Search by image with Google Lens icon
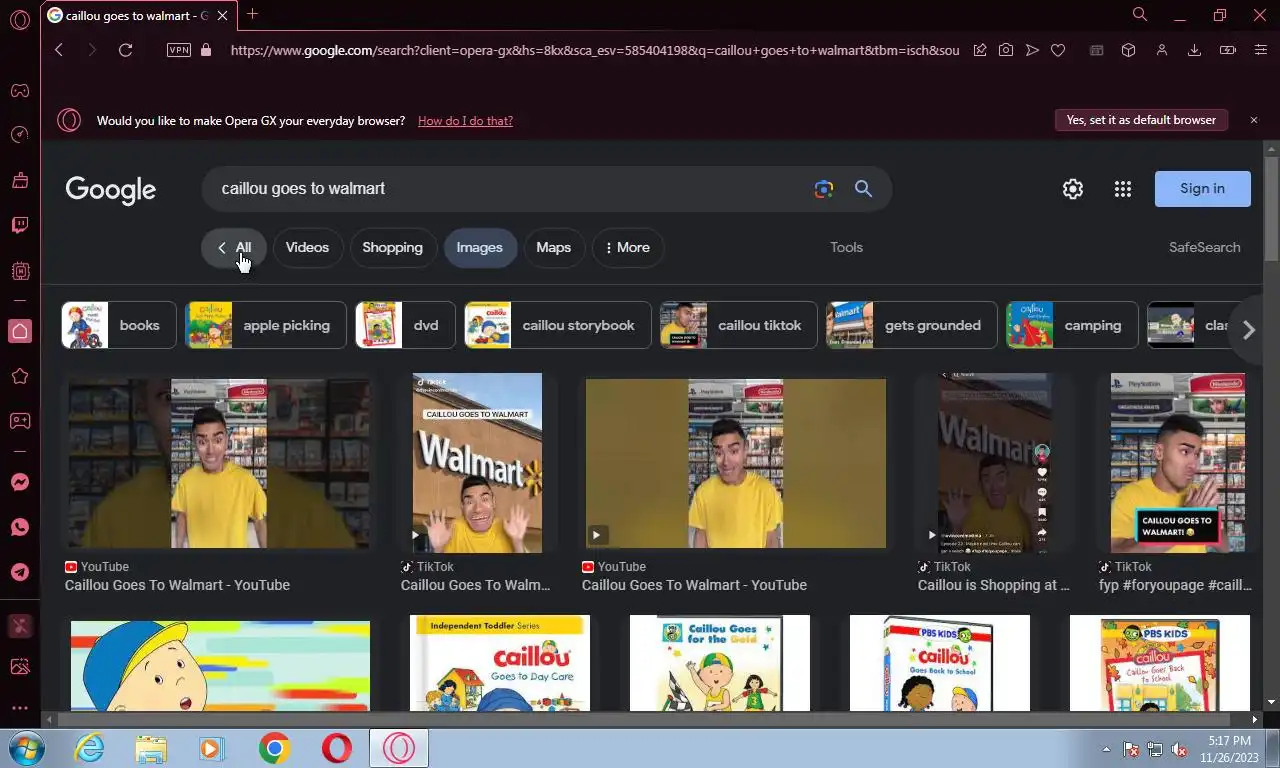 point(823,189)
